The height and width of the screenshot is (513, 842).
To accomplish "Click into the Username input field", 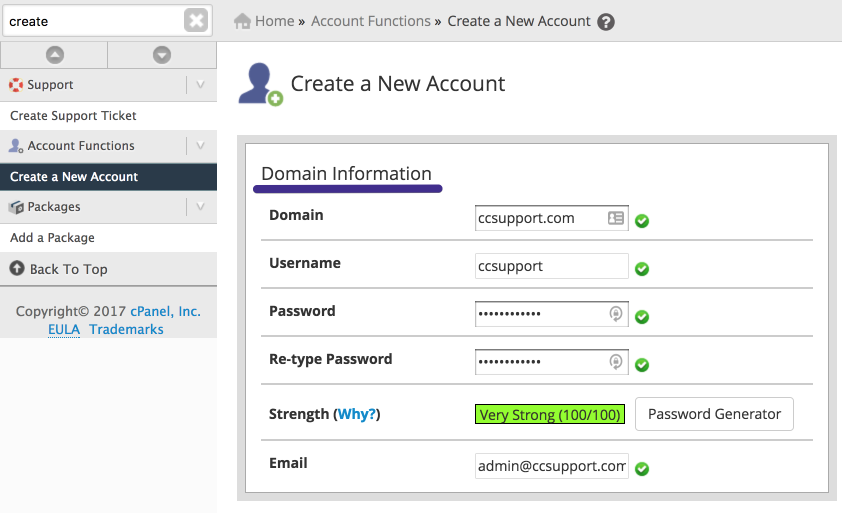I will click(551, 267).
